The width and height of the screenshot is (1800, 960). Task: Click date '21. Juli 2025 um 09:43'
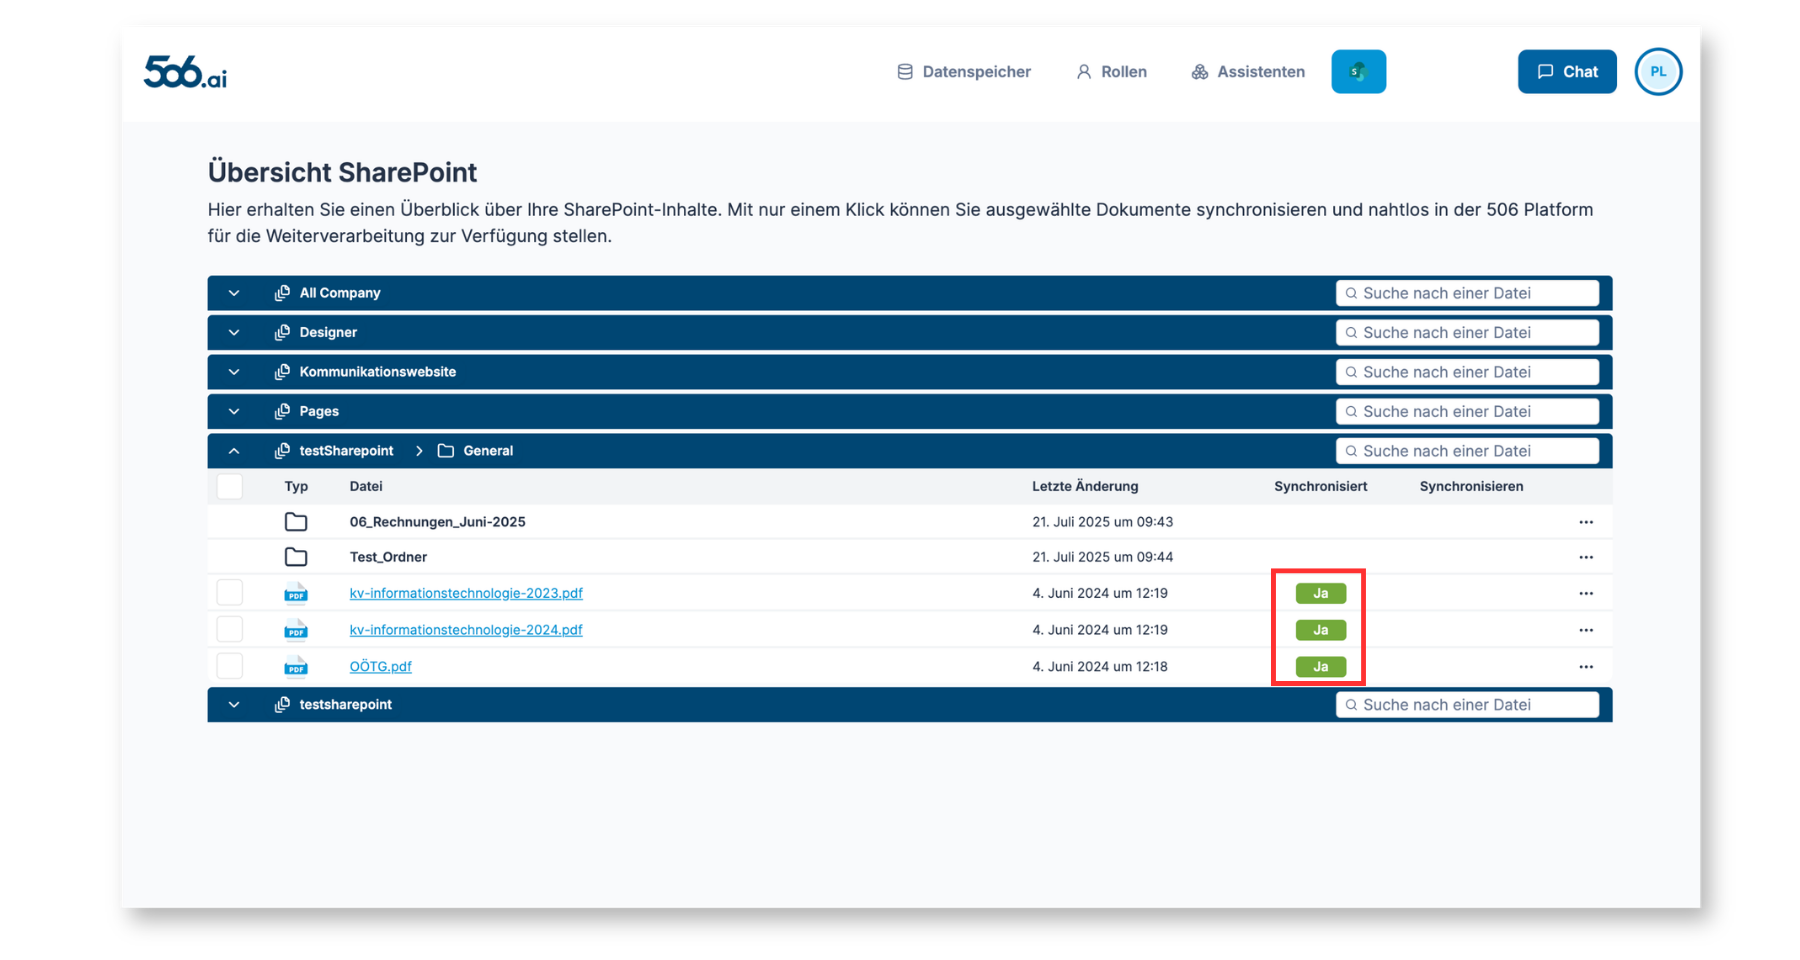(x=1102, y=522)
